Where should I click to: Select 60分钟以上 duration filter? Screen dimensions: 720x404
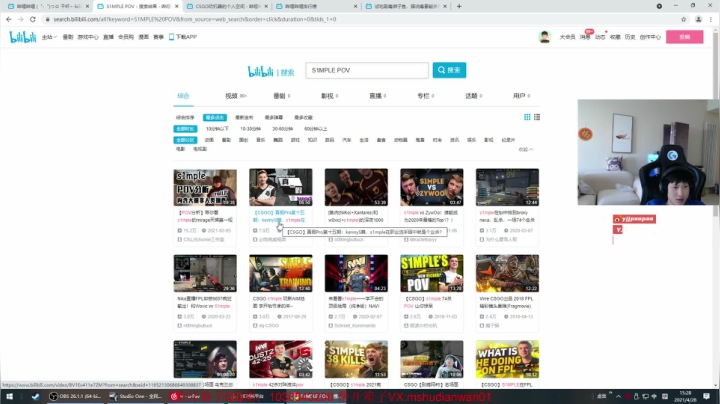point(315,129)
